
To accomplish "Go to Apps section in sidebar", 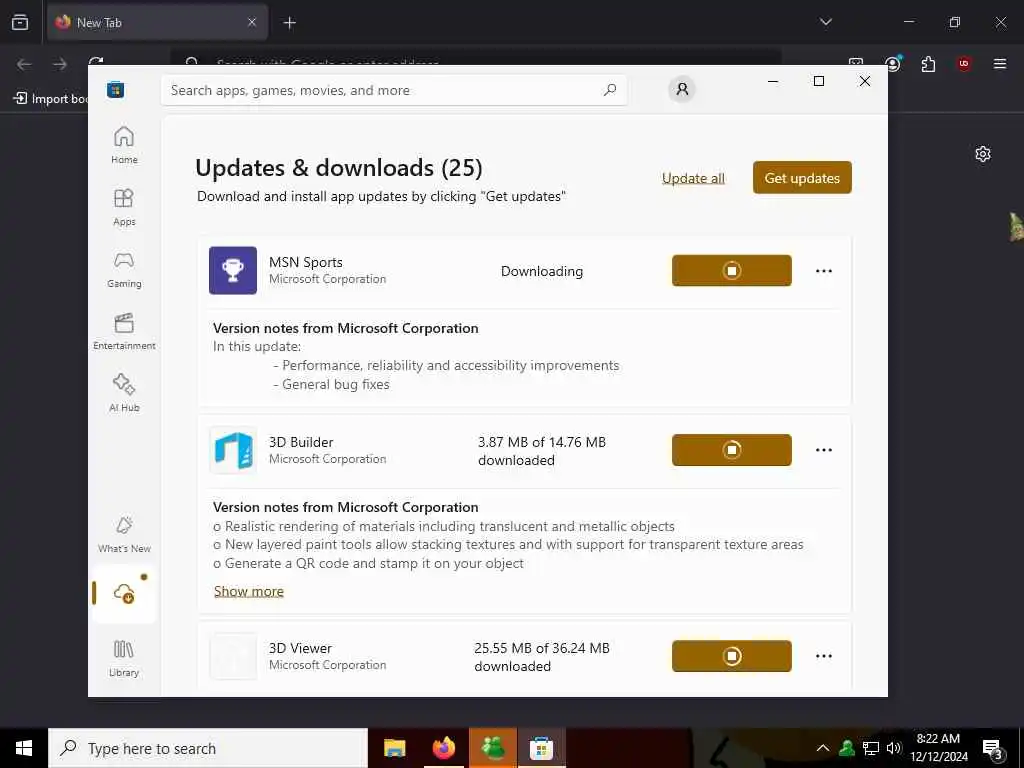I will point(124,207).
